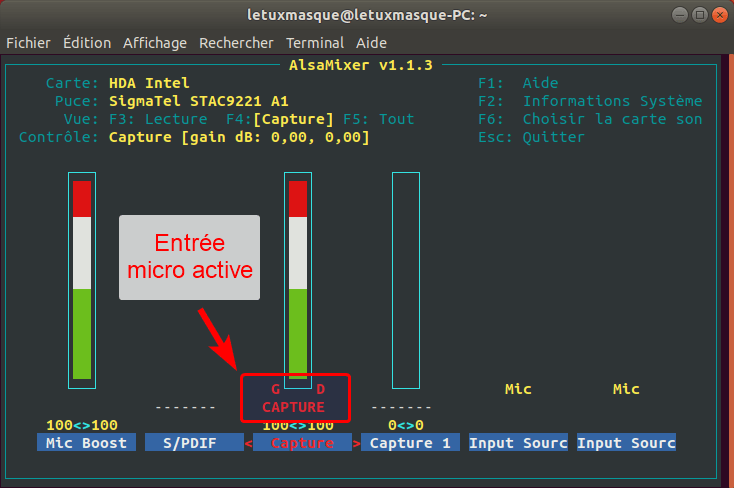Click the empty Capture 1 level bar
This screenshot has width=734, height=488.
[406, 280]
